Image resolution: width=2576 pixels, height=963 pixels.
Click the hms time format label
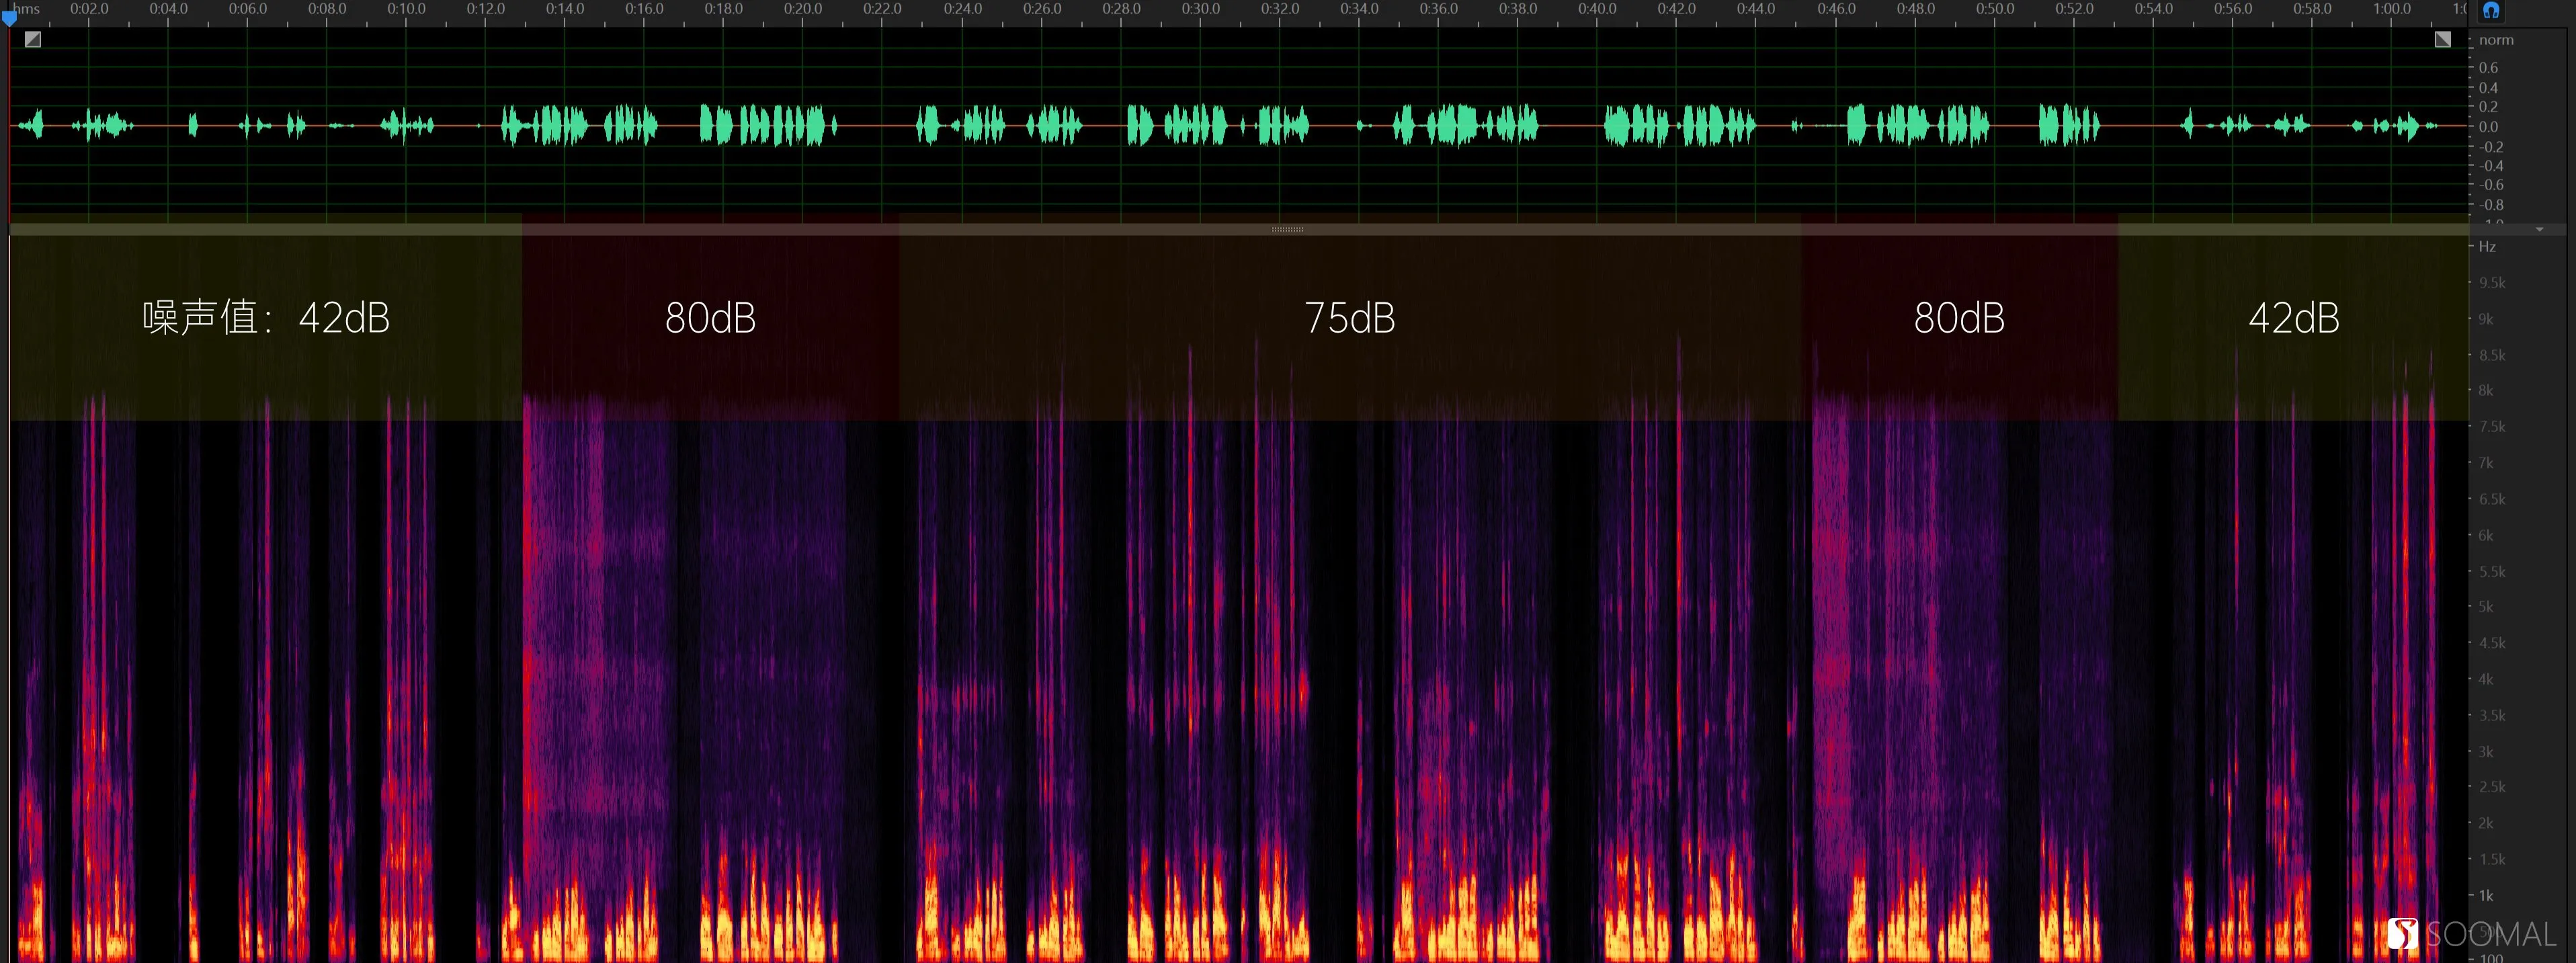point(26,9)
